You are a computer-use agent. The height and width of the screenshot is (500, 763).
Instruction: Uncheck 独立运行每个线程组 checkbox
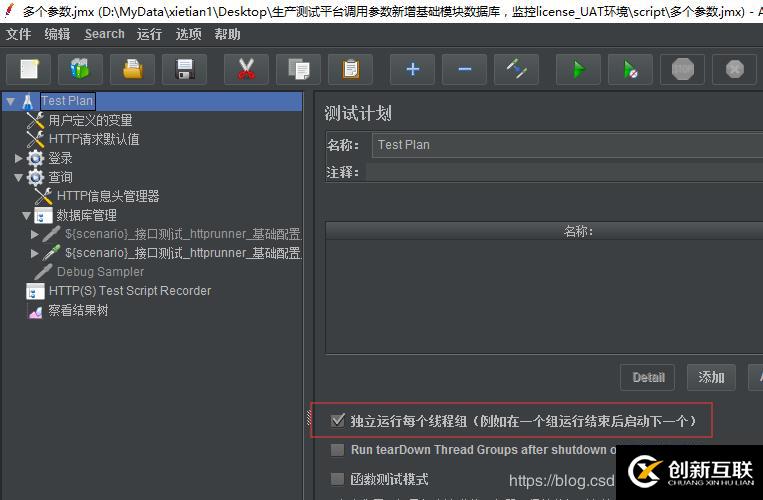pyautogui.click(x=337, y=420)
